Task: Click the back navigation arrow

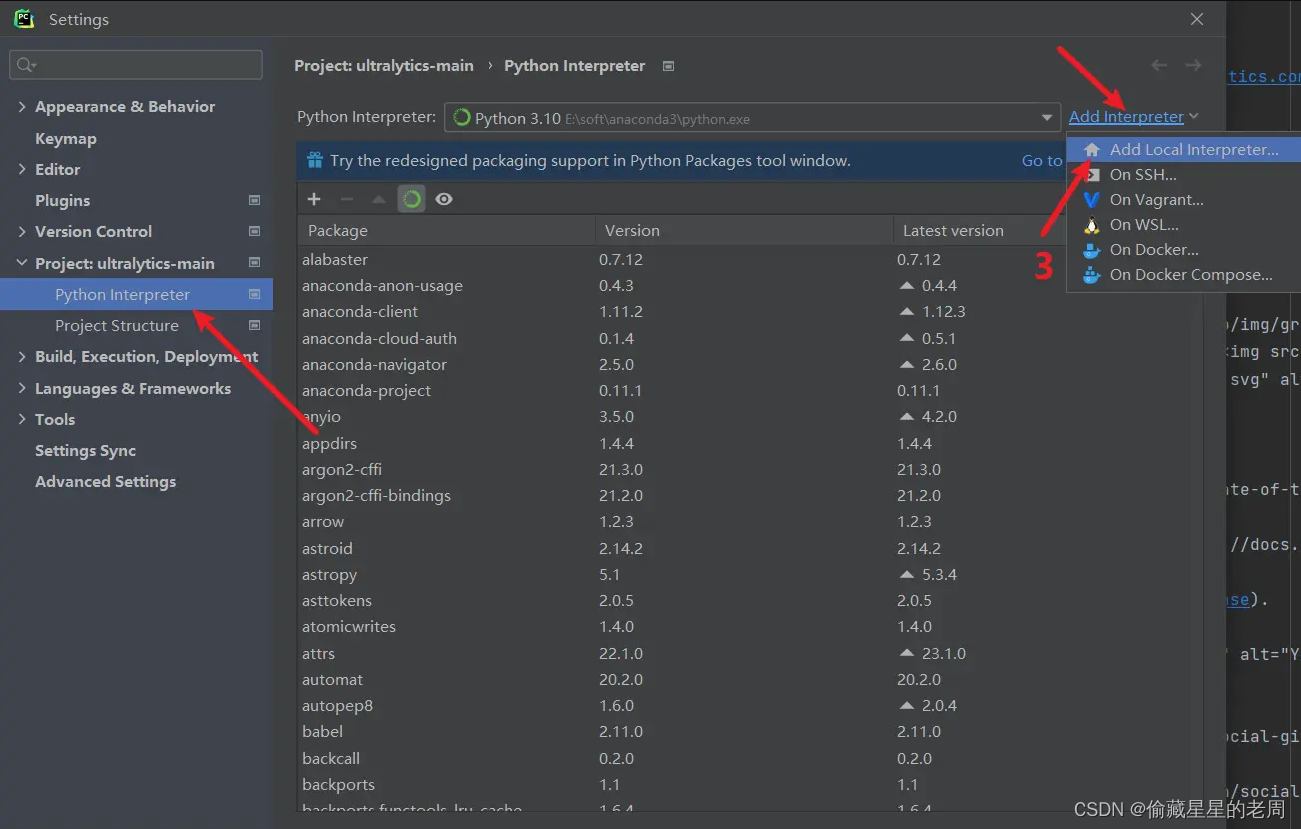Action: coord(1159,65)
